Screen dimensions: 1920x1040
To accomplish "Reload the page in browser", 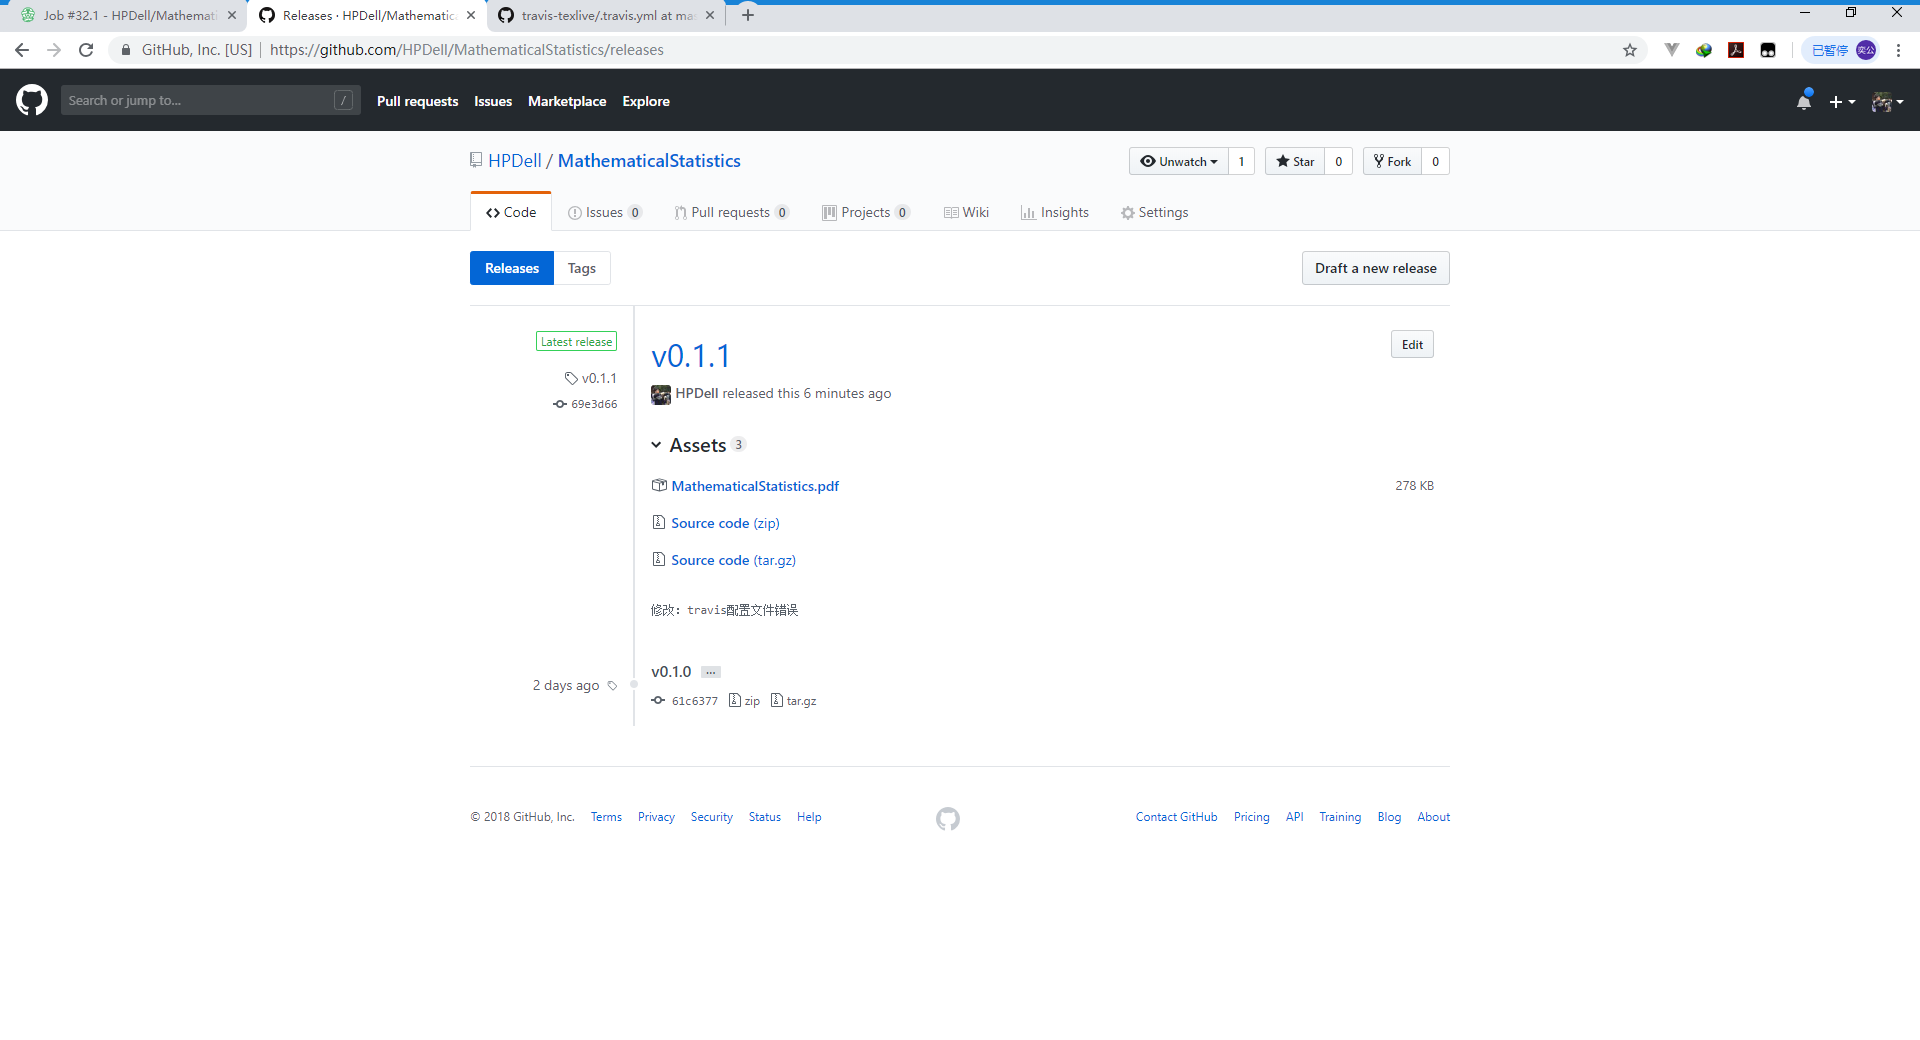I will (x=86, y=50).
